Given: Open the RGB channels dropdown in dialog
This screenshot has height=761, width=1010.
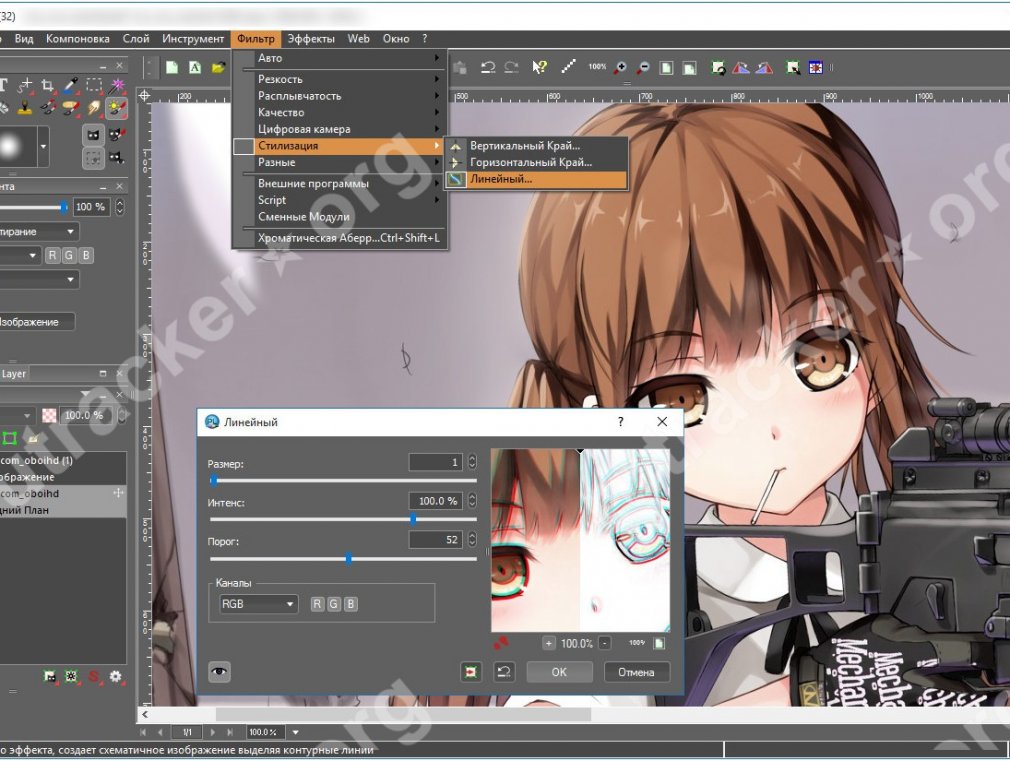Looking at the screenshot, I should pos(258,604).
